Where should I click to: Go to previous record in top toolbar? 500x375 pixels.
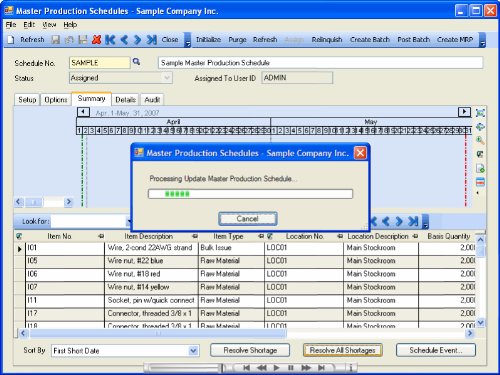[124, 40]
